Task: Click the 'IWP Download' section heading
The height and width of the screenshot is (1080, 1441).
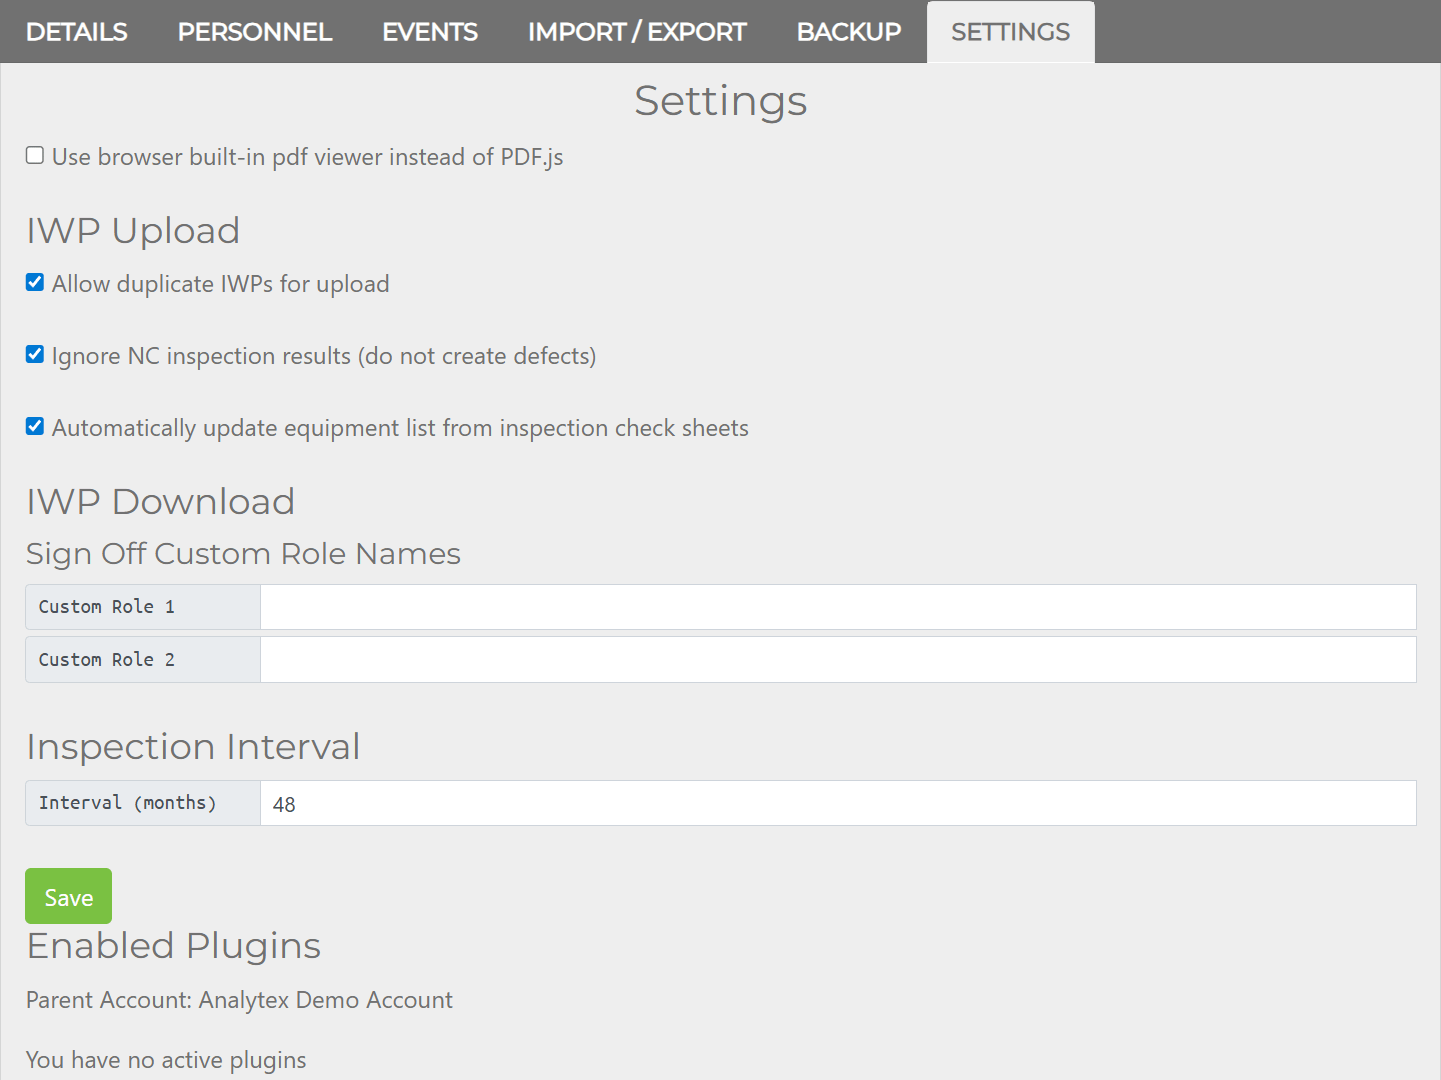Action: pyautogui.click(x=160, y=502)
